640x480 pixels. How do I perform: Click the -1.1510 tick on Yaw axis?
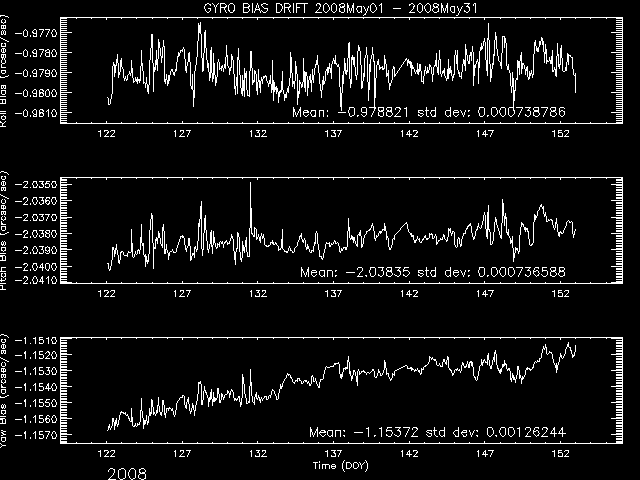coord(58,342)
